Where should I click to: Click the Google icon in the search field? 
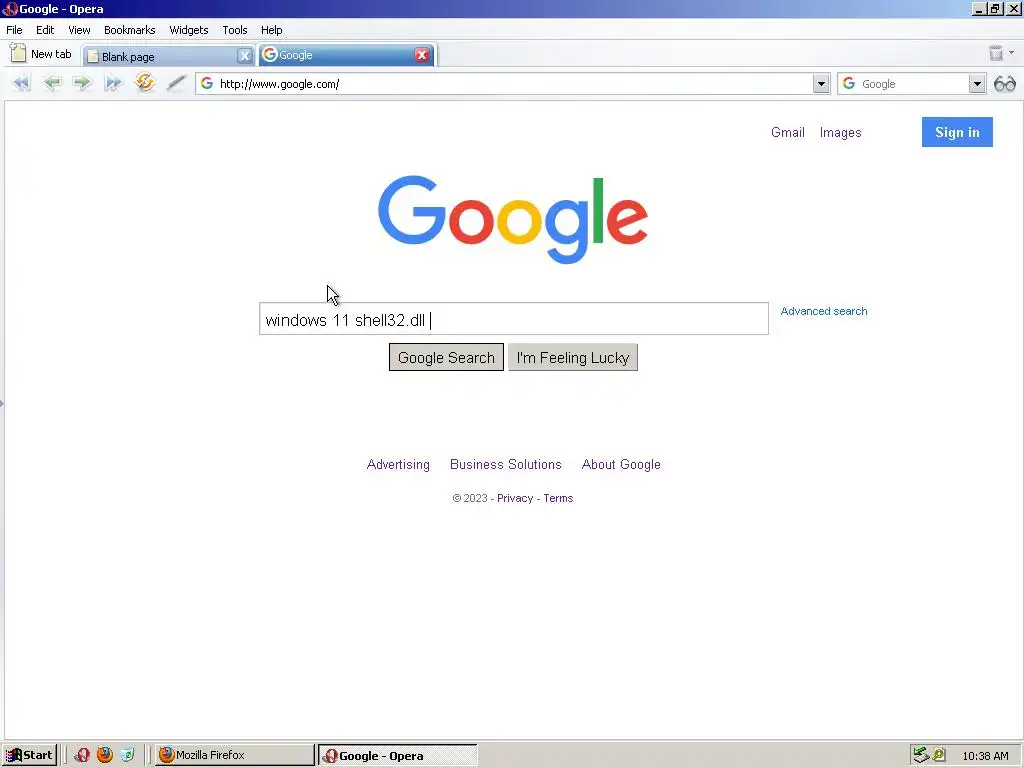[849, 84]
